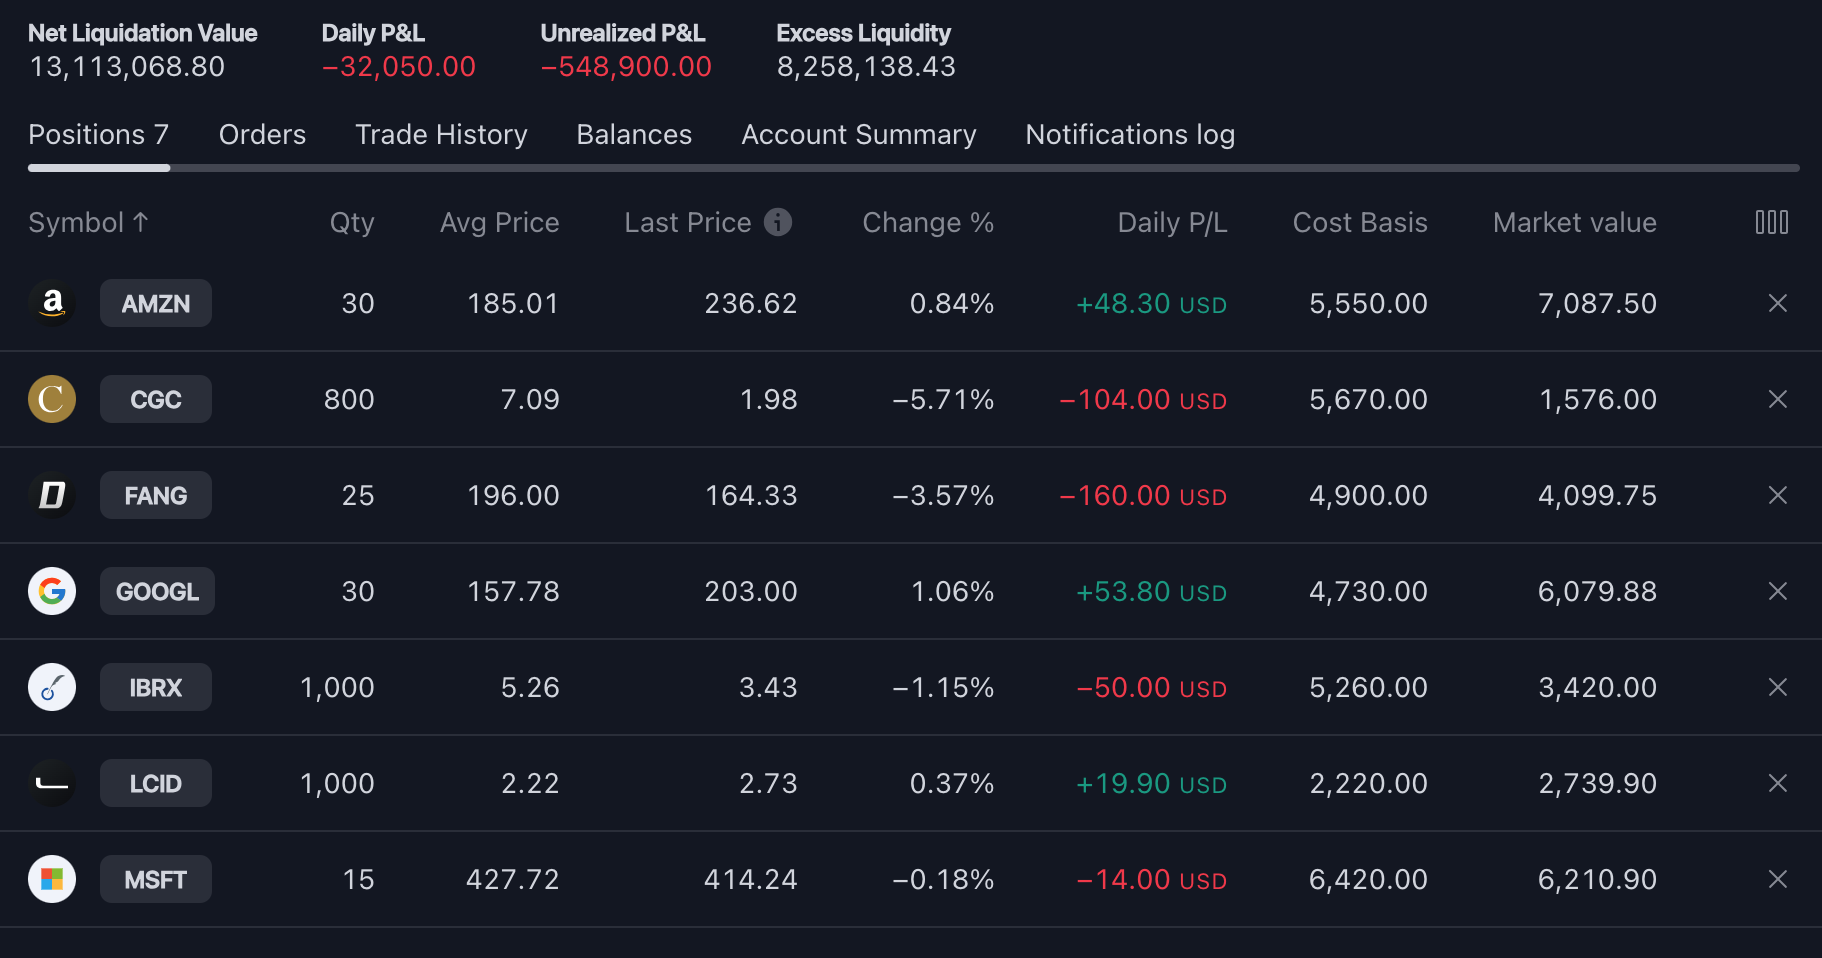Click the Last Price info icon
The height and width of the screenshot is (958, 1822).
[778, 222]
